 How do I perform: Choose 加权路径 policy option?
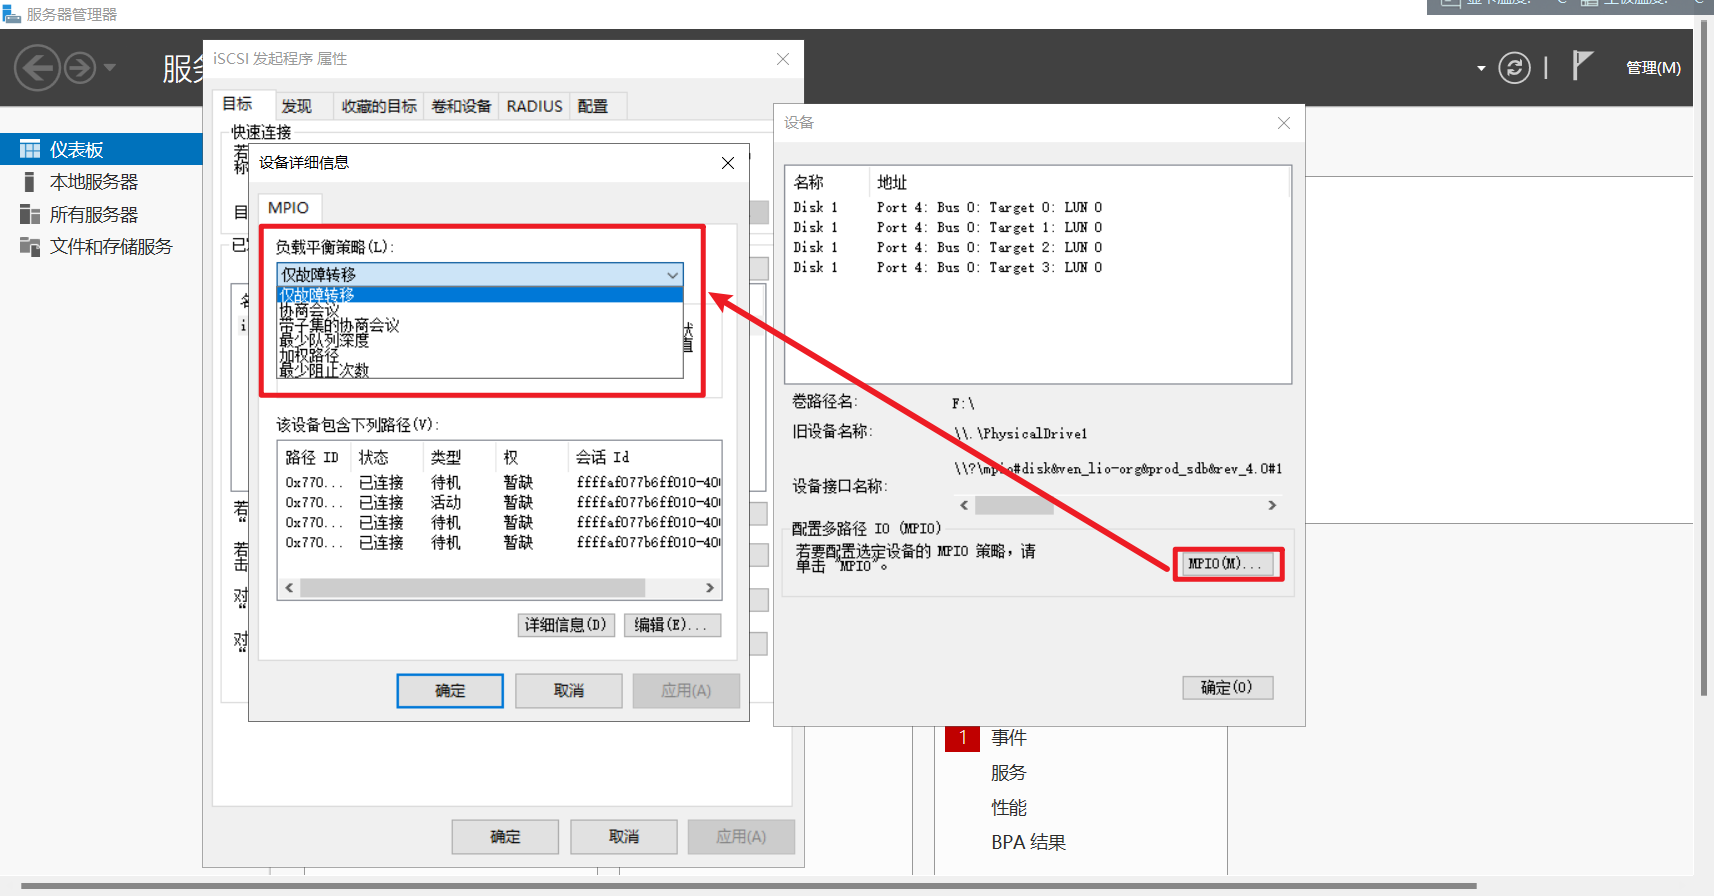pos(480,355)
